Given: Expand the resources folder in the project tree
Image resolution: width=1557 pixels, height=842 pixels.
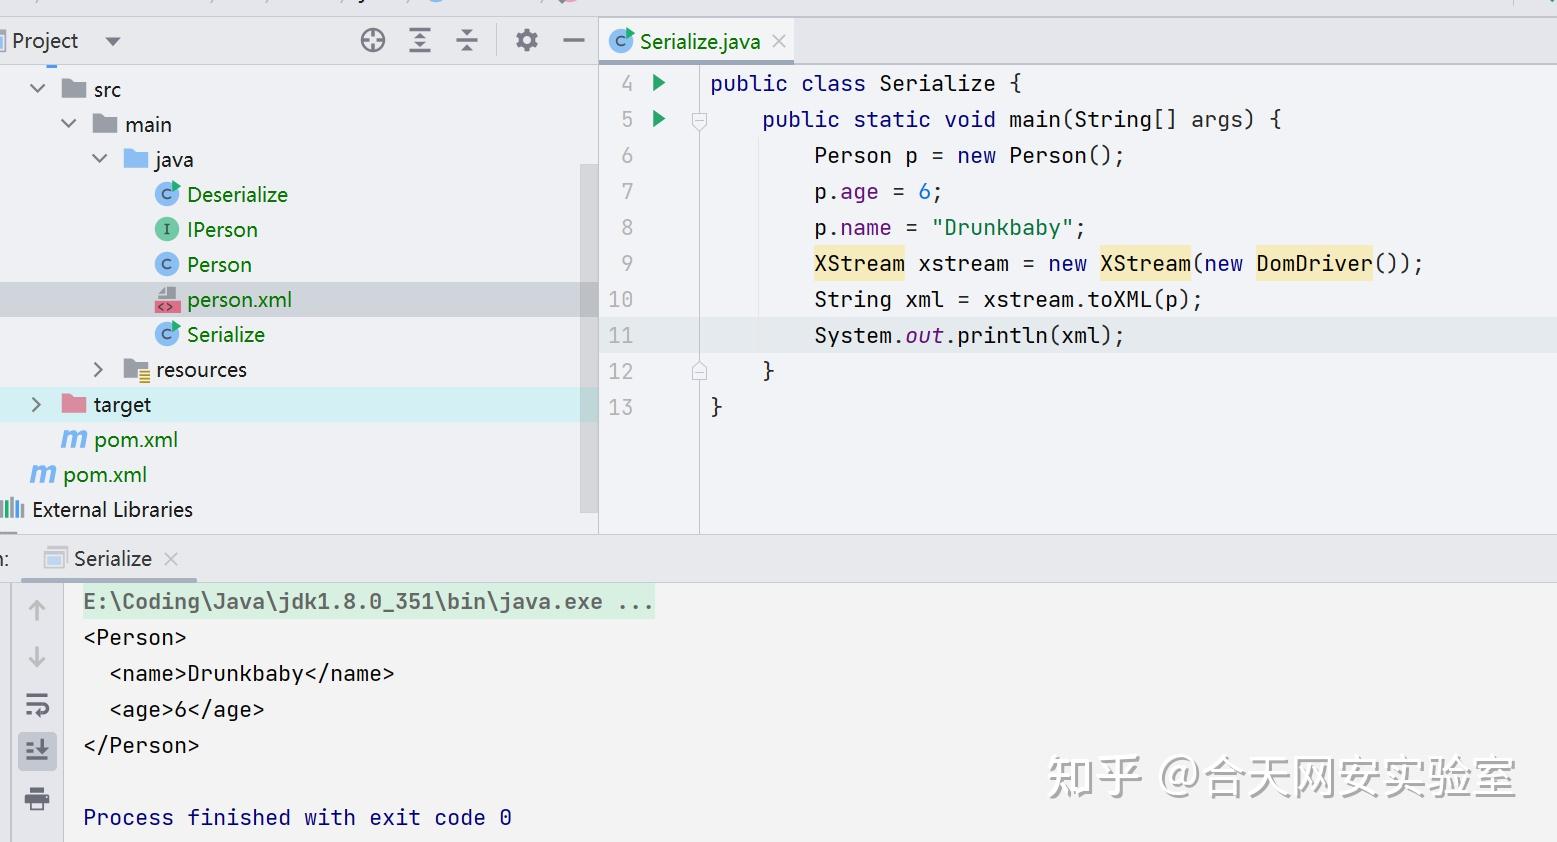Looking at the screenshot, I should coord(98,369).
